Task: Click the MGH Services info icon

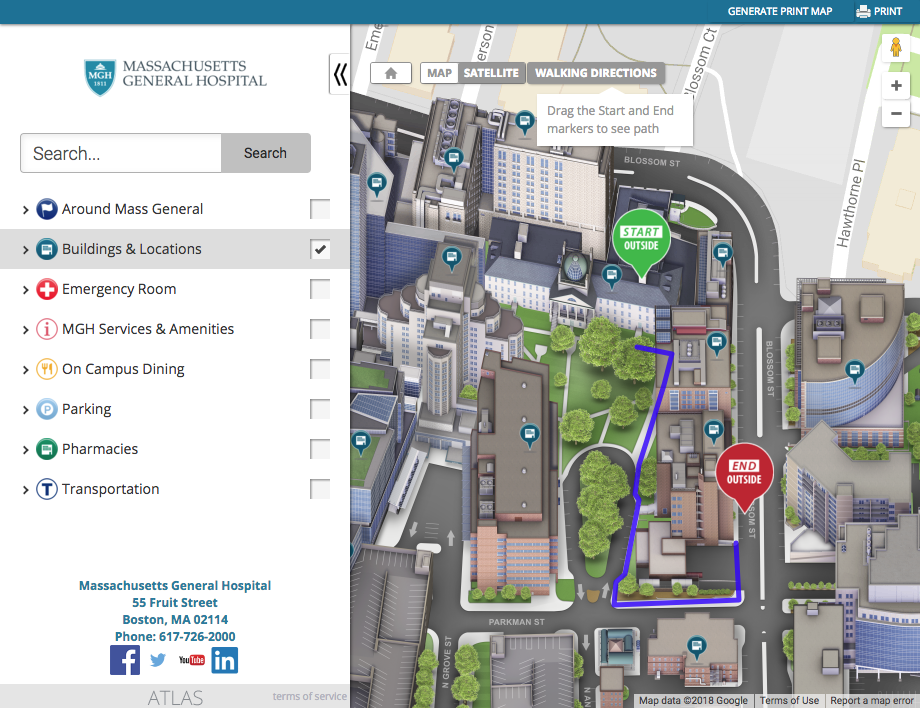Action: (47, 329)
